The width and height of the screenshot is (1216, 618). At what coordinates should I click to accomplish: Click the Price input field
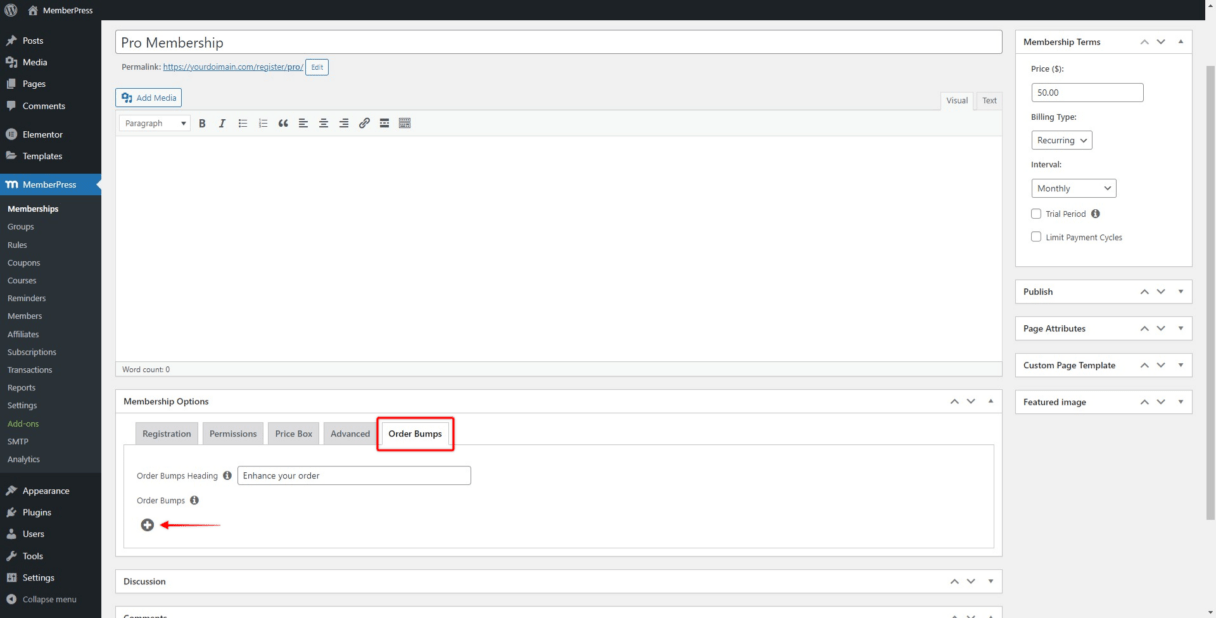[x=1087, y=92]
